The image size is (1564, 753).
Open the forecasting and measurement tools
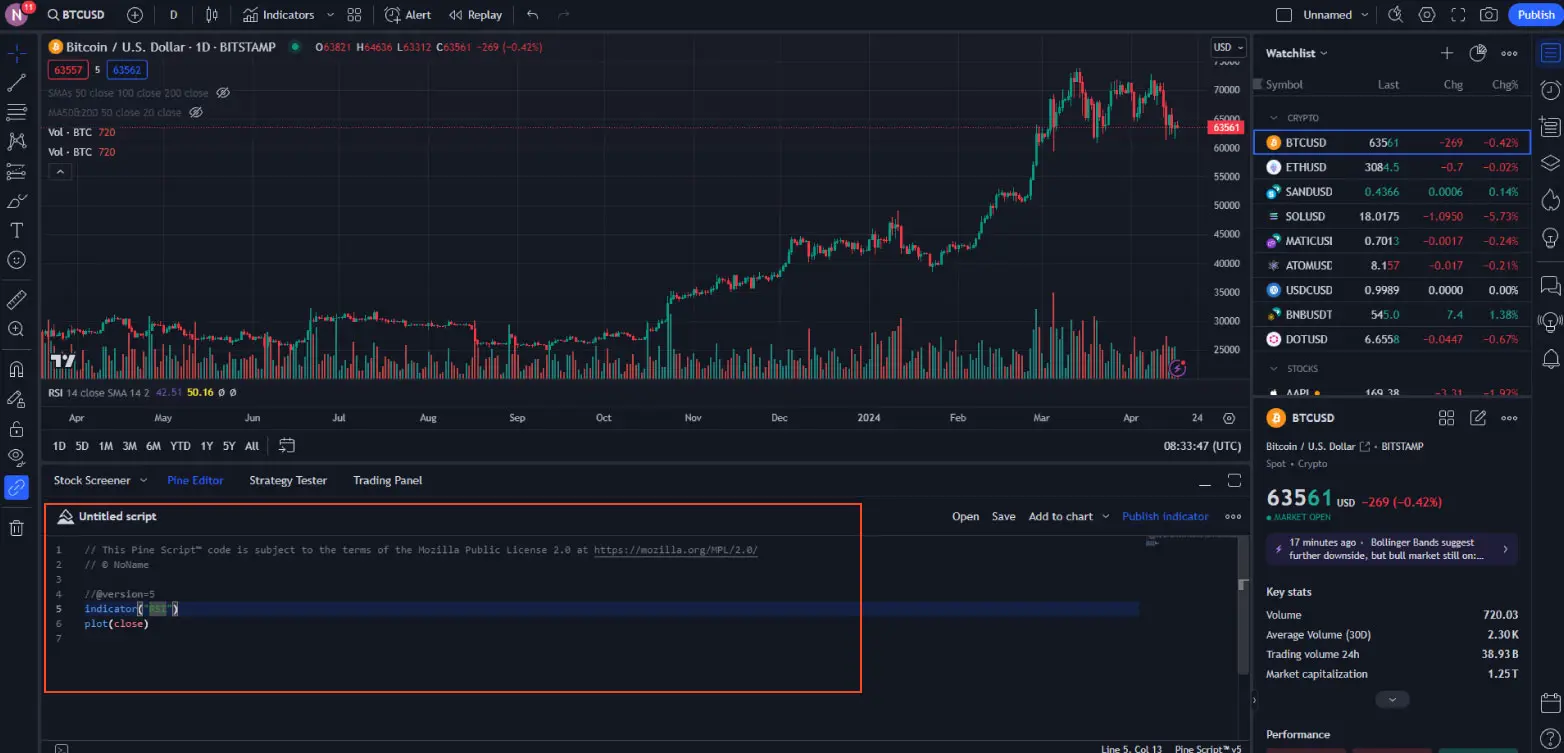coord(17,171)
